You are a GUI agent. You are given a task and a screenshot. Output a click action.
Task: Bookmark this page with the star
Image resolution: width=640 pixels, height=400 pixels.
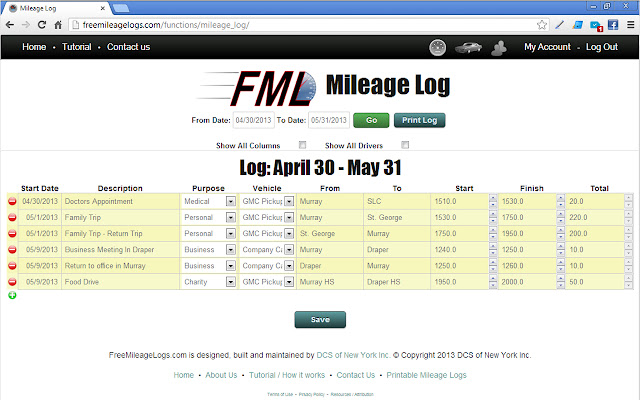542,25
